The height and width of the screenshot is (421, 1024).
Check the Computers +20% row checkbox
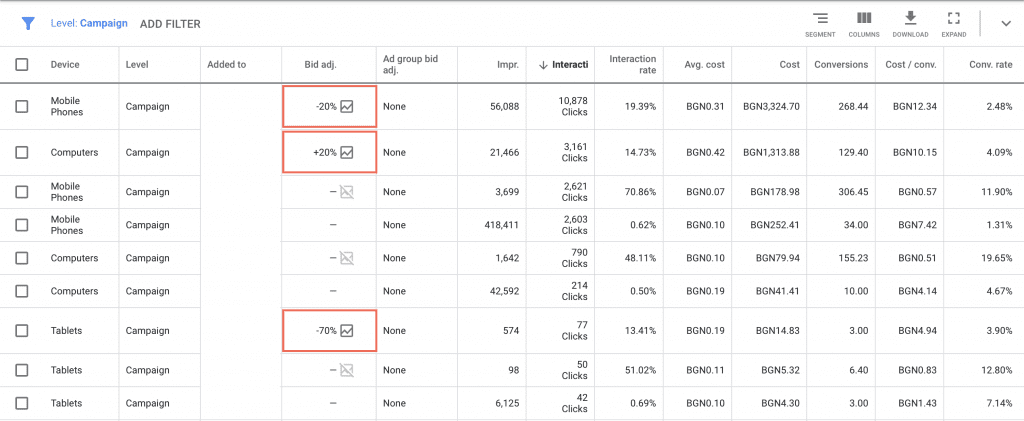coord(22,153)
